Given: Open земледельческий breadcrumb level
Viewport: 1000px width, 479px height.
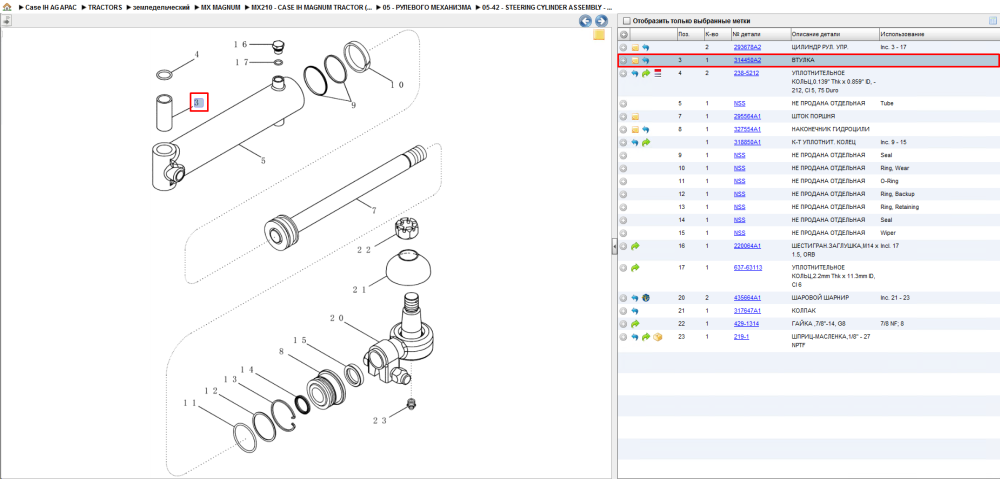Looking at the screenshot, I should pyautogui.click(x=162, y=7).
